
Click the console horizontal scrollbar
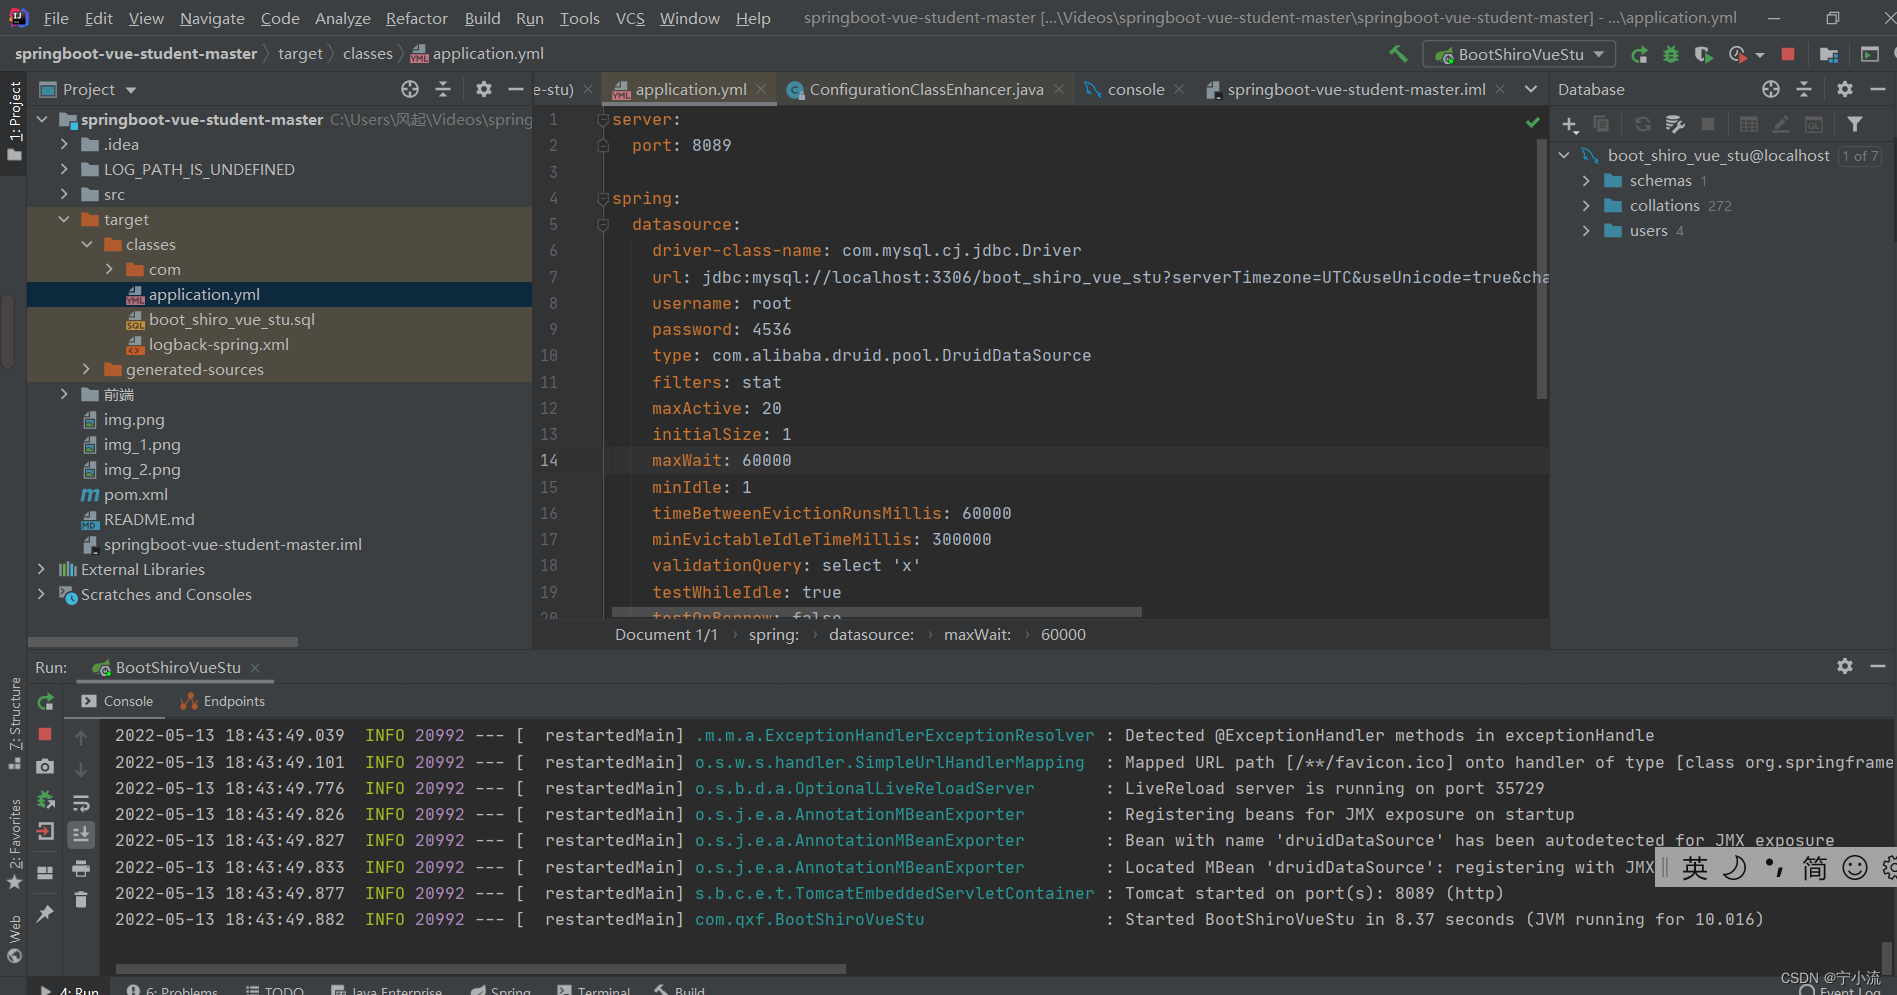tap(481, 968)
